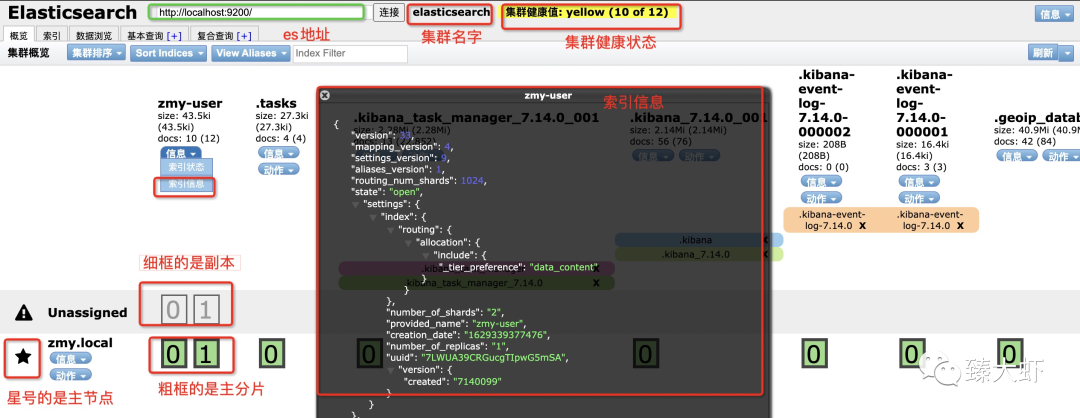The image size is (1080, 418).
Task: Click the star master-node icon for zmy.local
Action: click(23, 356)
